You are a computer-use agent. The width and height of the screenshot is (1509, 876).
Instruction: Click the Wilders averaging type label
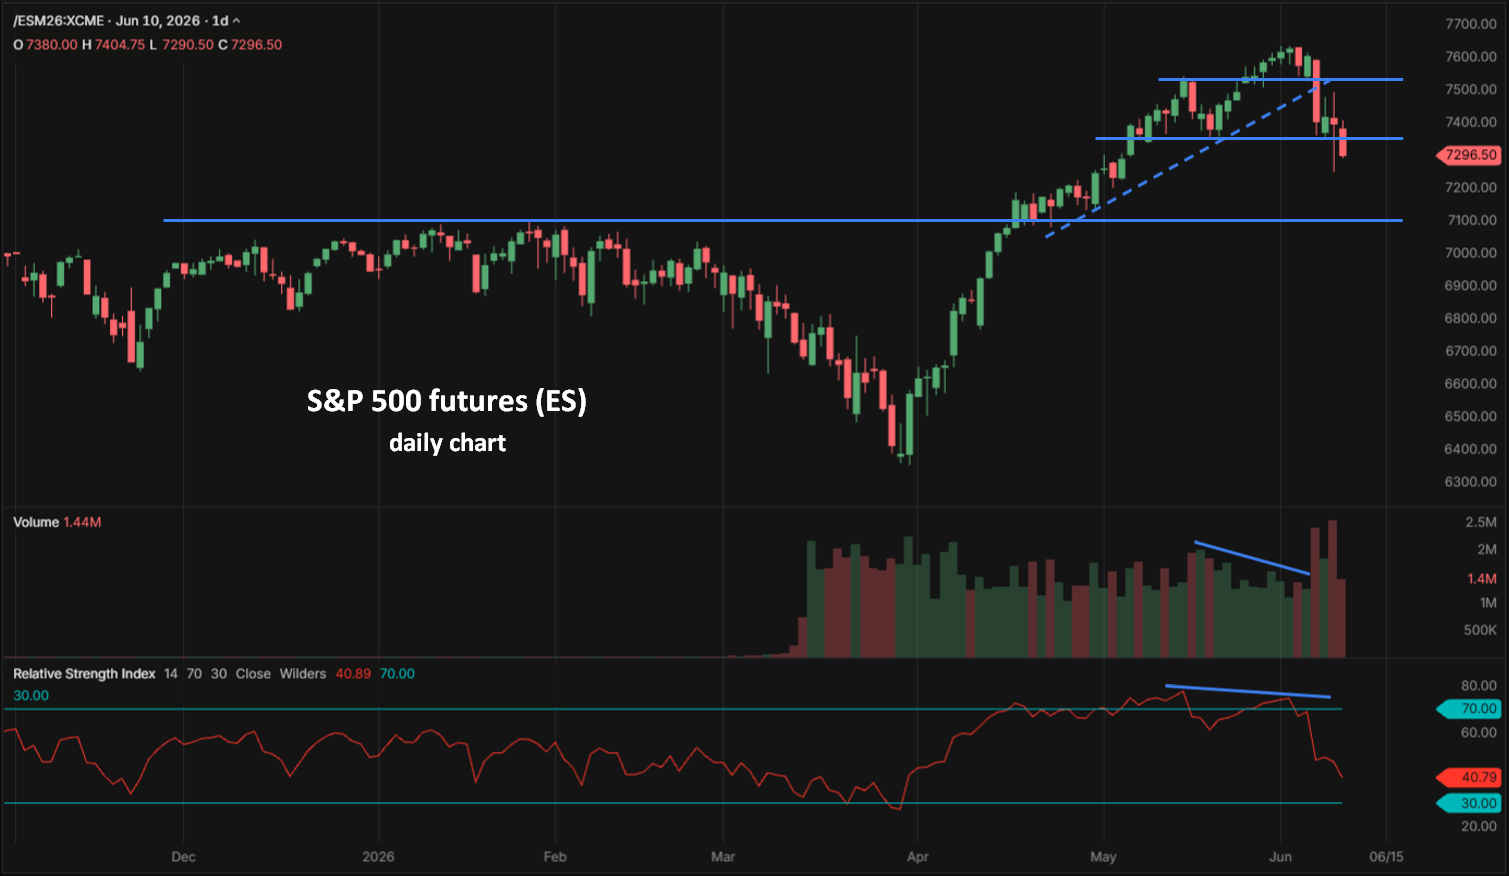pyautogui.click(x=303, y=674)
